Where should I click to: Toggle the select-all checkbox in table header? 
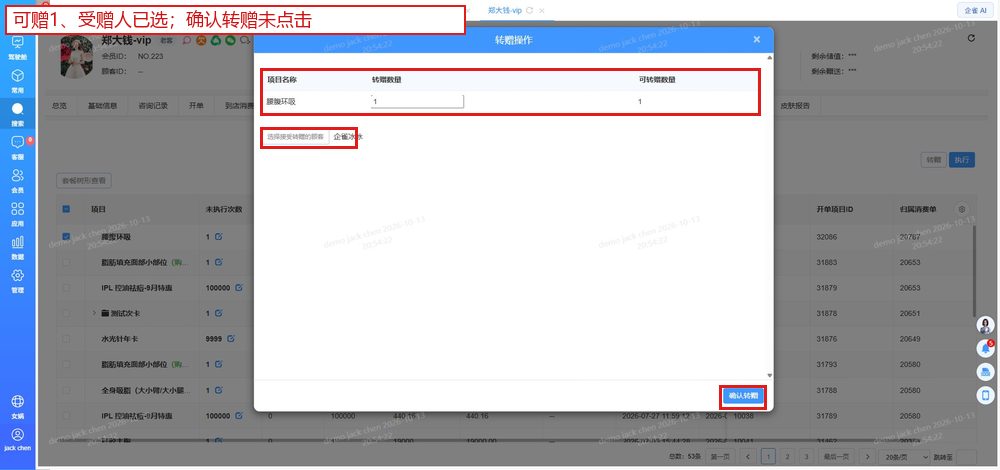point(66,209)
